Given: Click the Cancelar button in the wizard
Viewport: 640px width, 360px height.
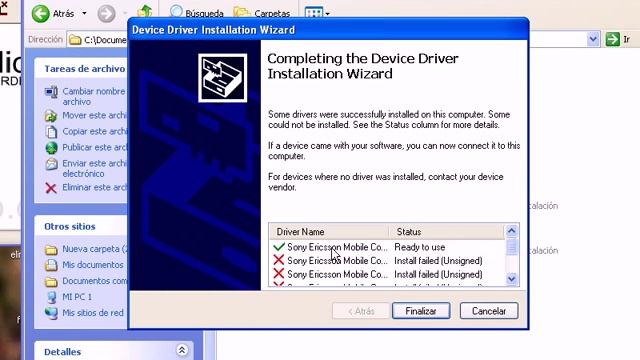Looking at the screenshot, I should click(x=489, y=311).
